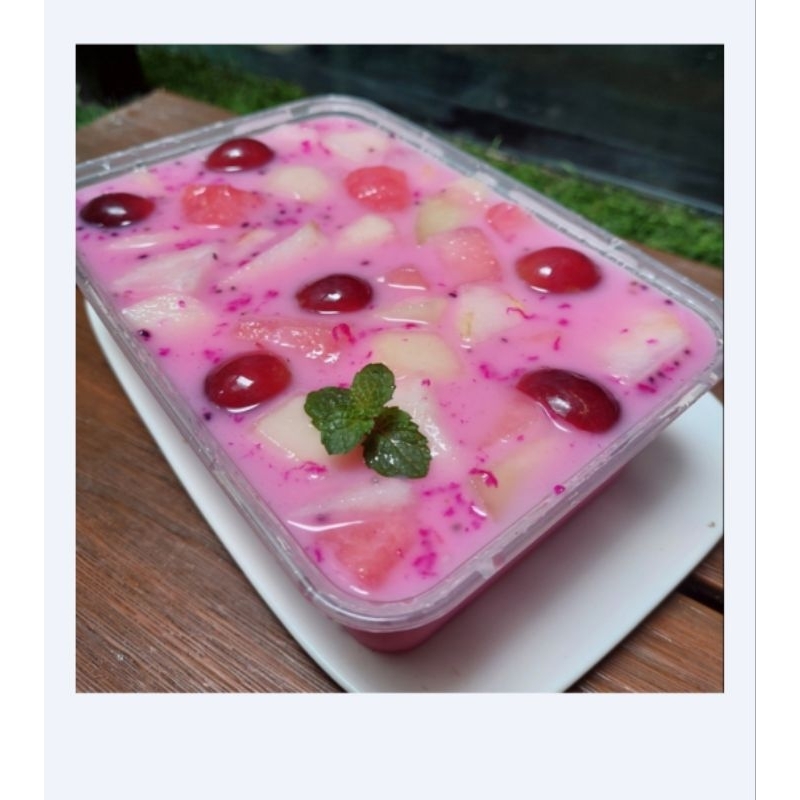Screen dimensions: 800x800
Task: Open the dessert photo thumbnail
Action: click(x=399, y=368)
